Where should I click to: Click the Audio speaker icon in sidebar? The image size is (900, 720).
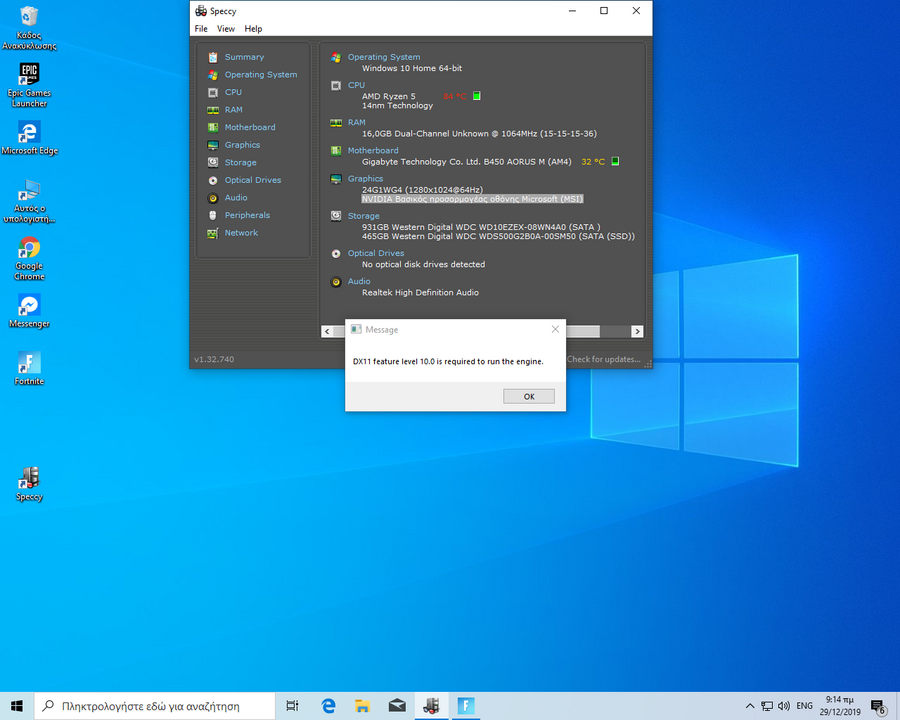click(213, 198)
